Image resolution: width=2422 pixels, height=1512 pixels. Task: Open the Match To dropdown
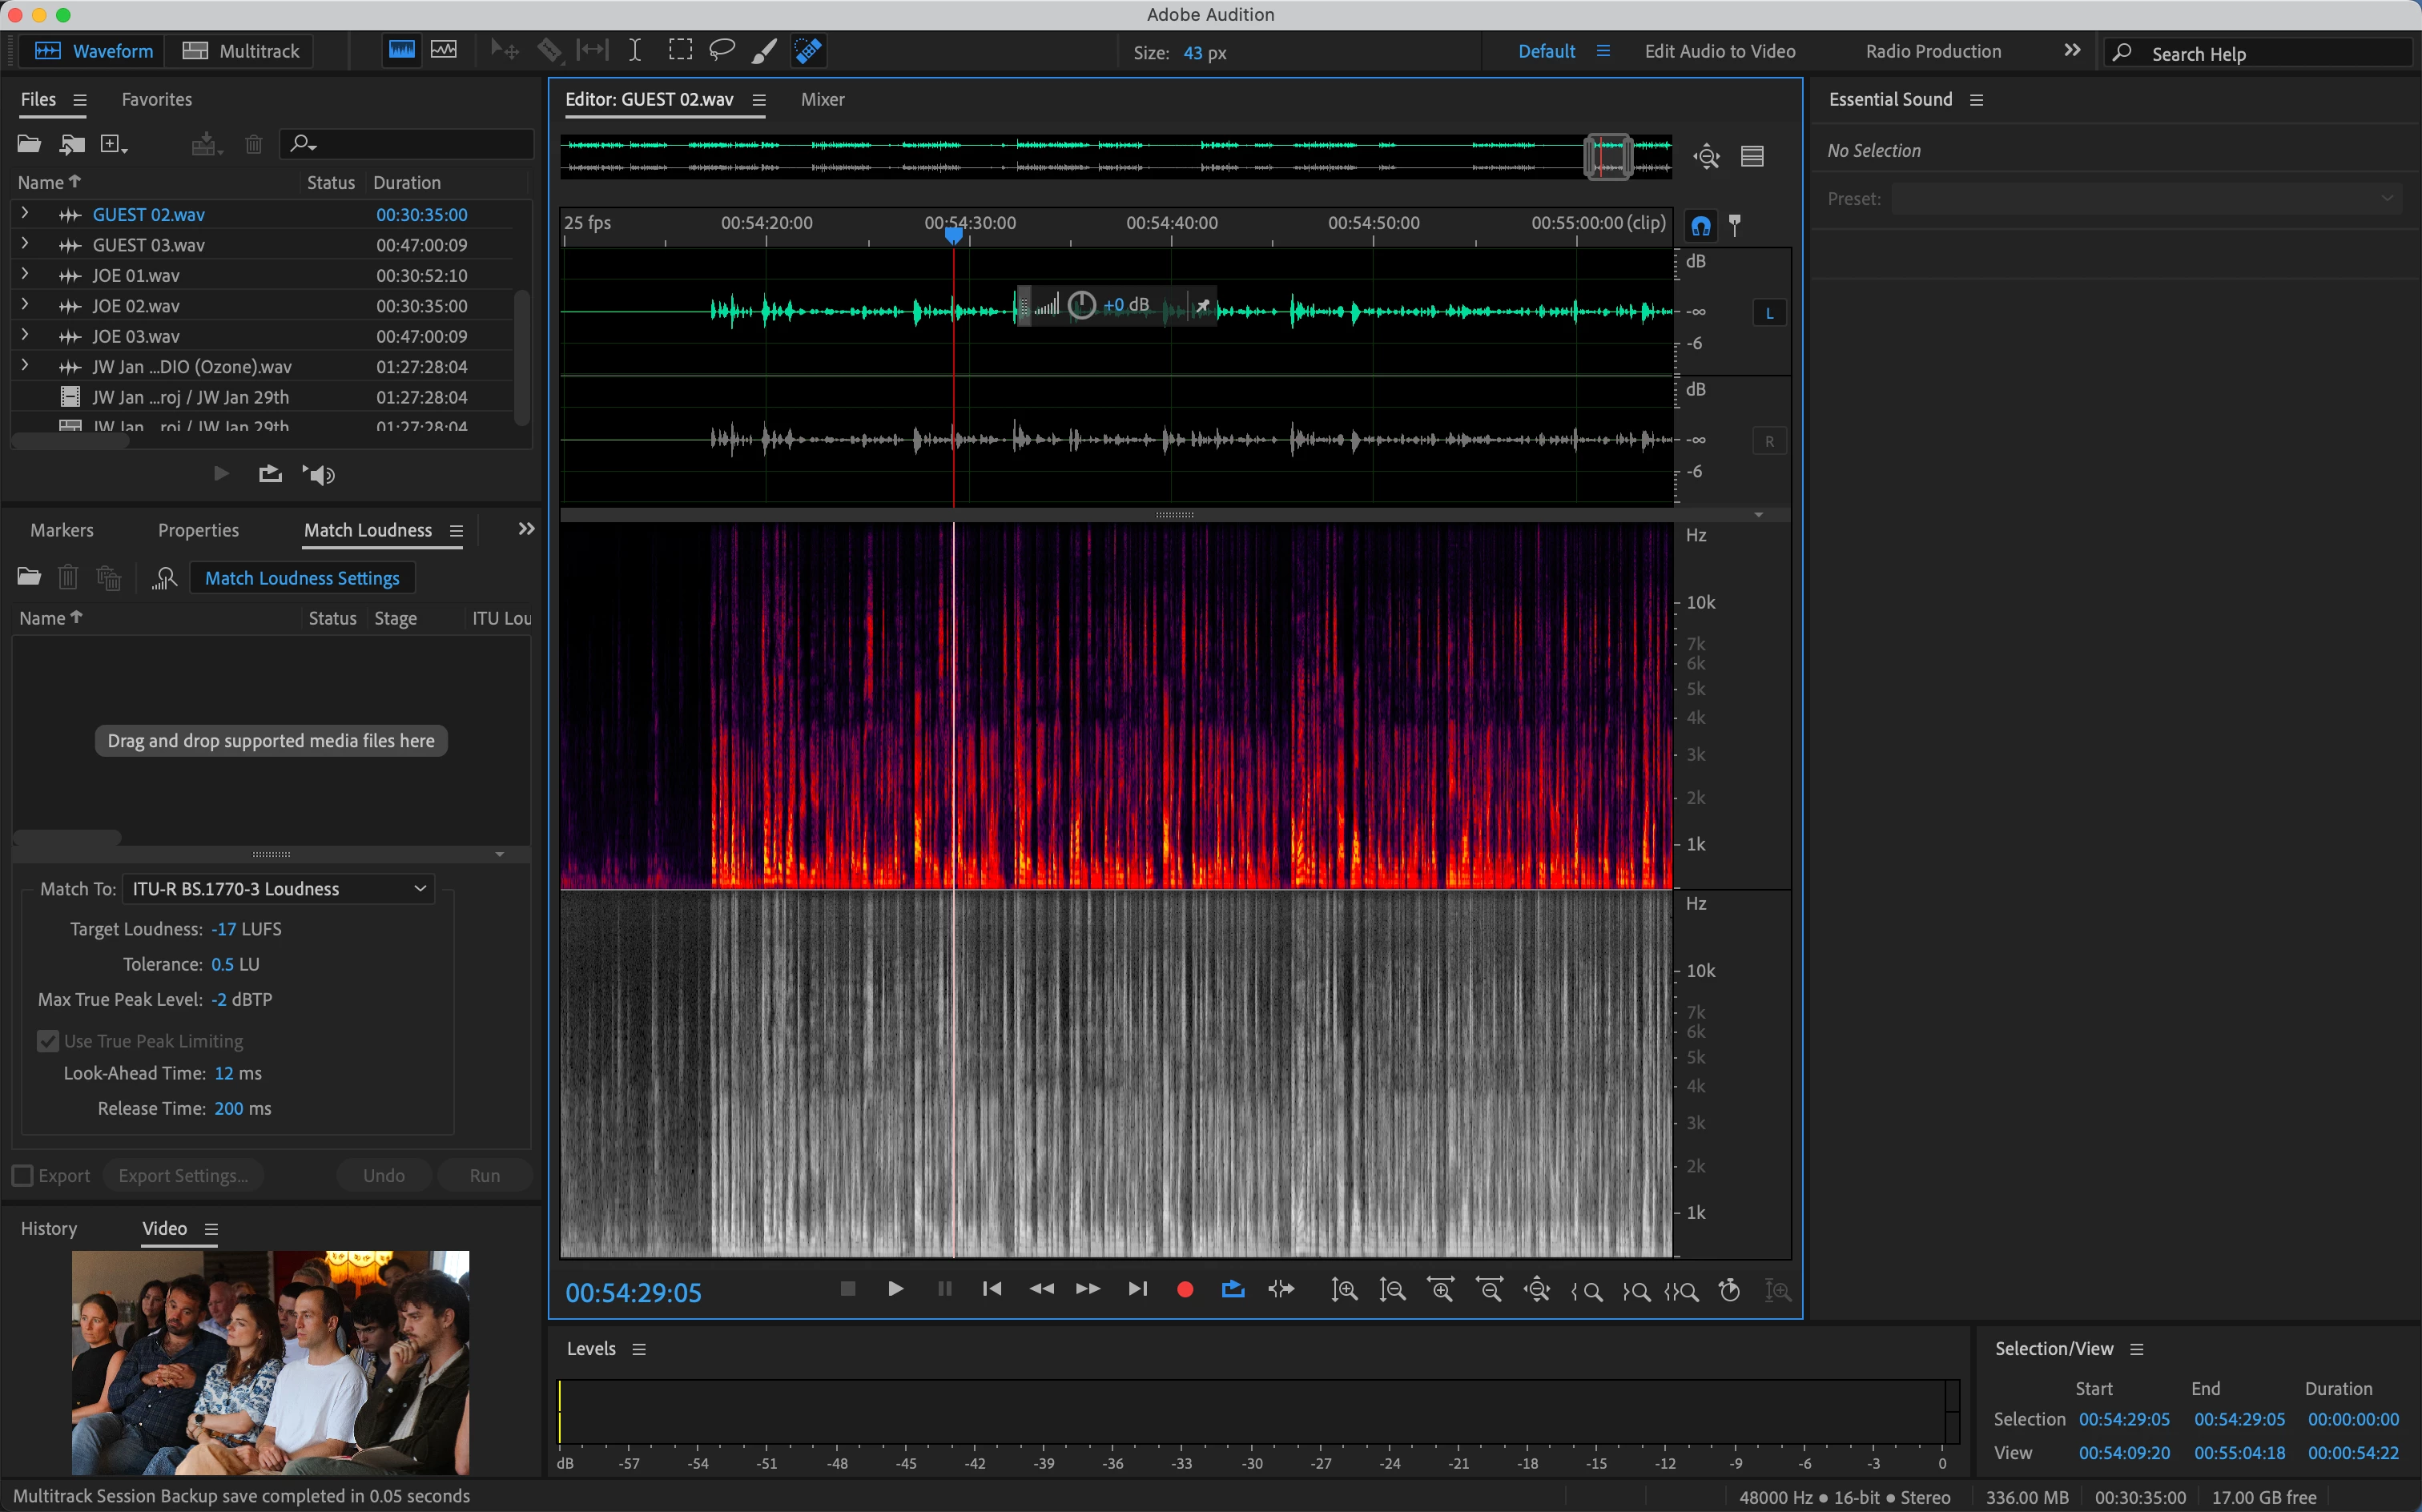point(279,889)
